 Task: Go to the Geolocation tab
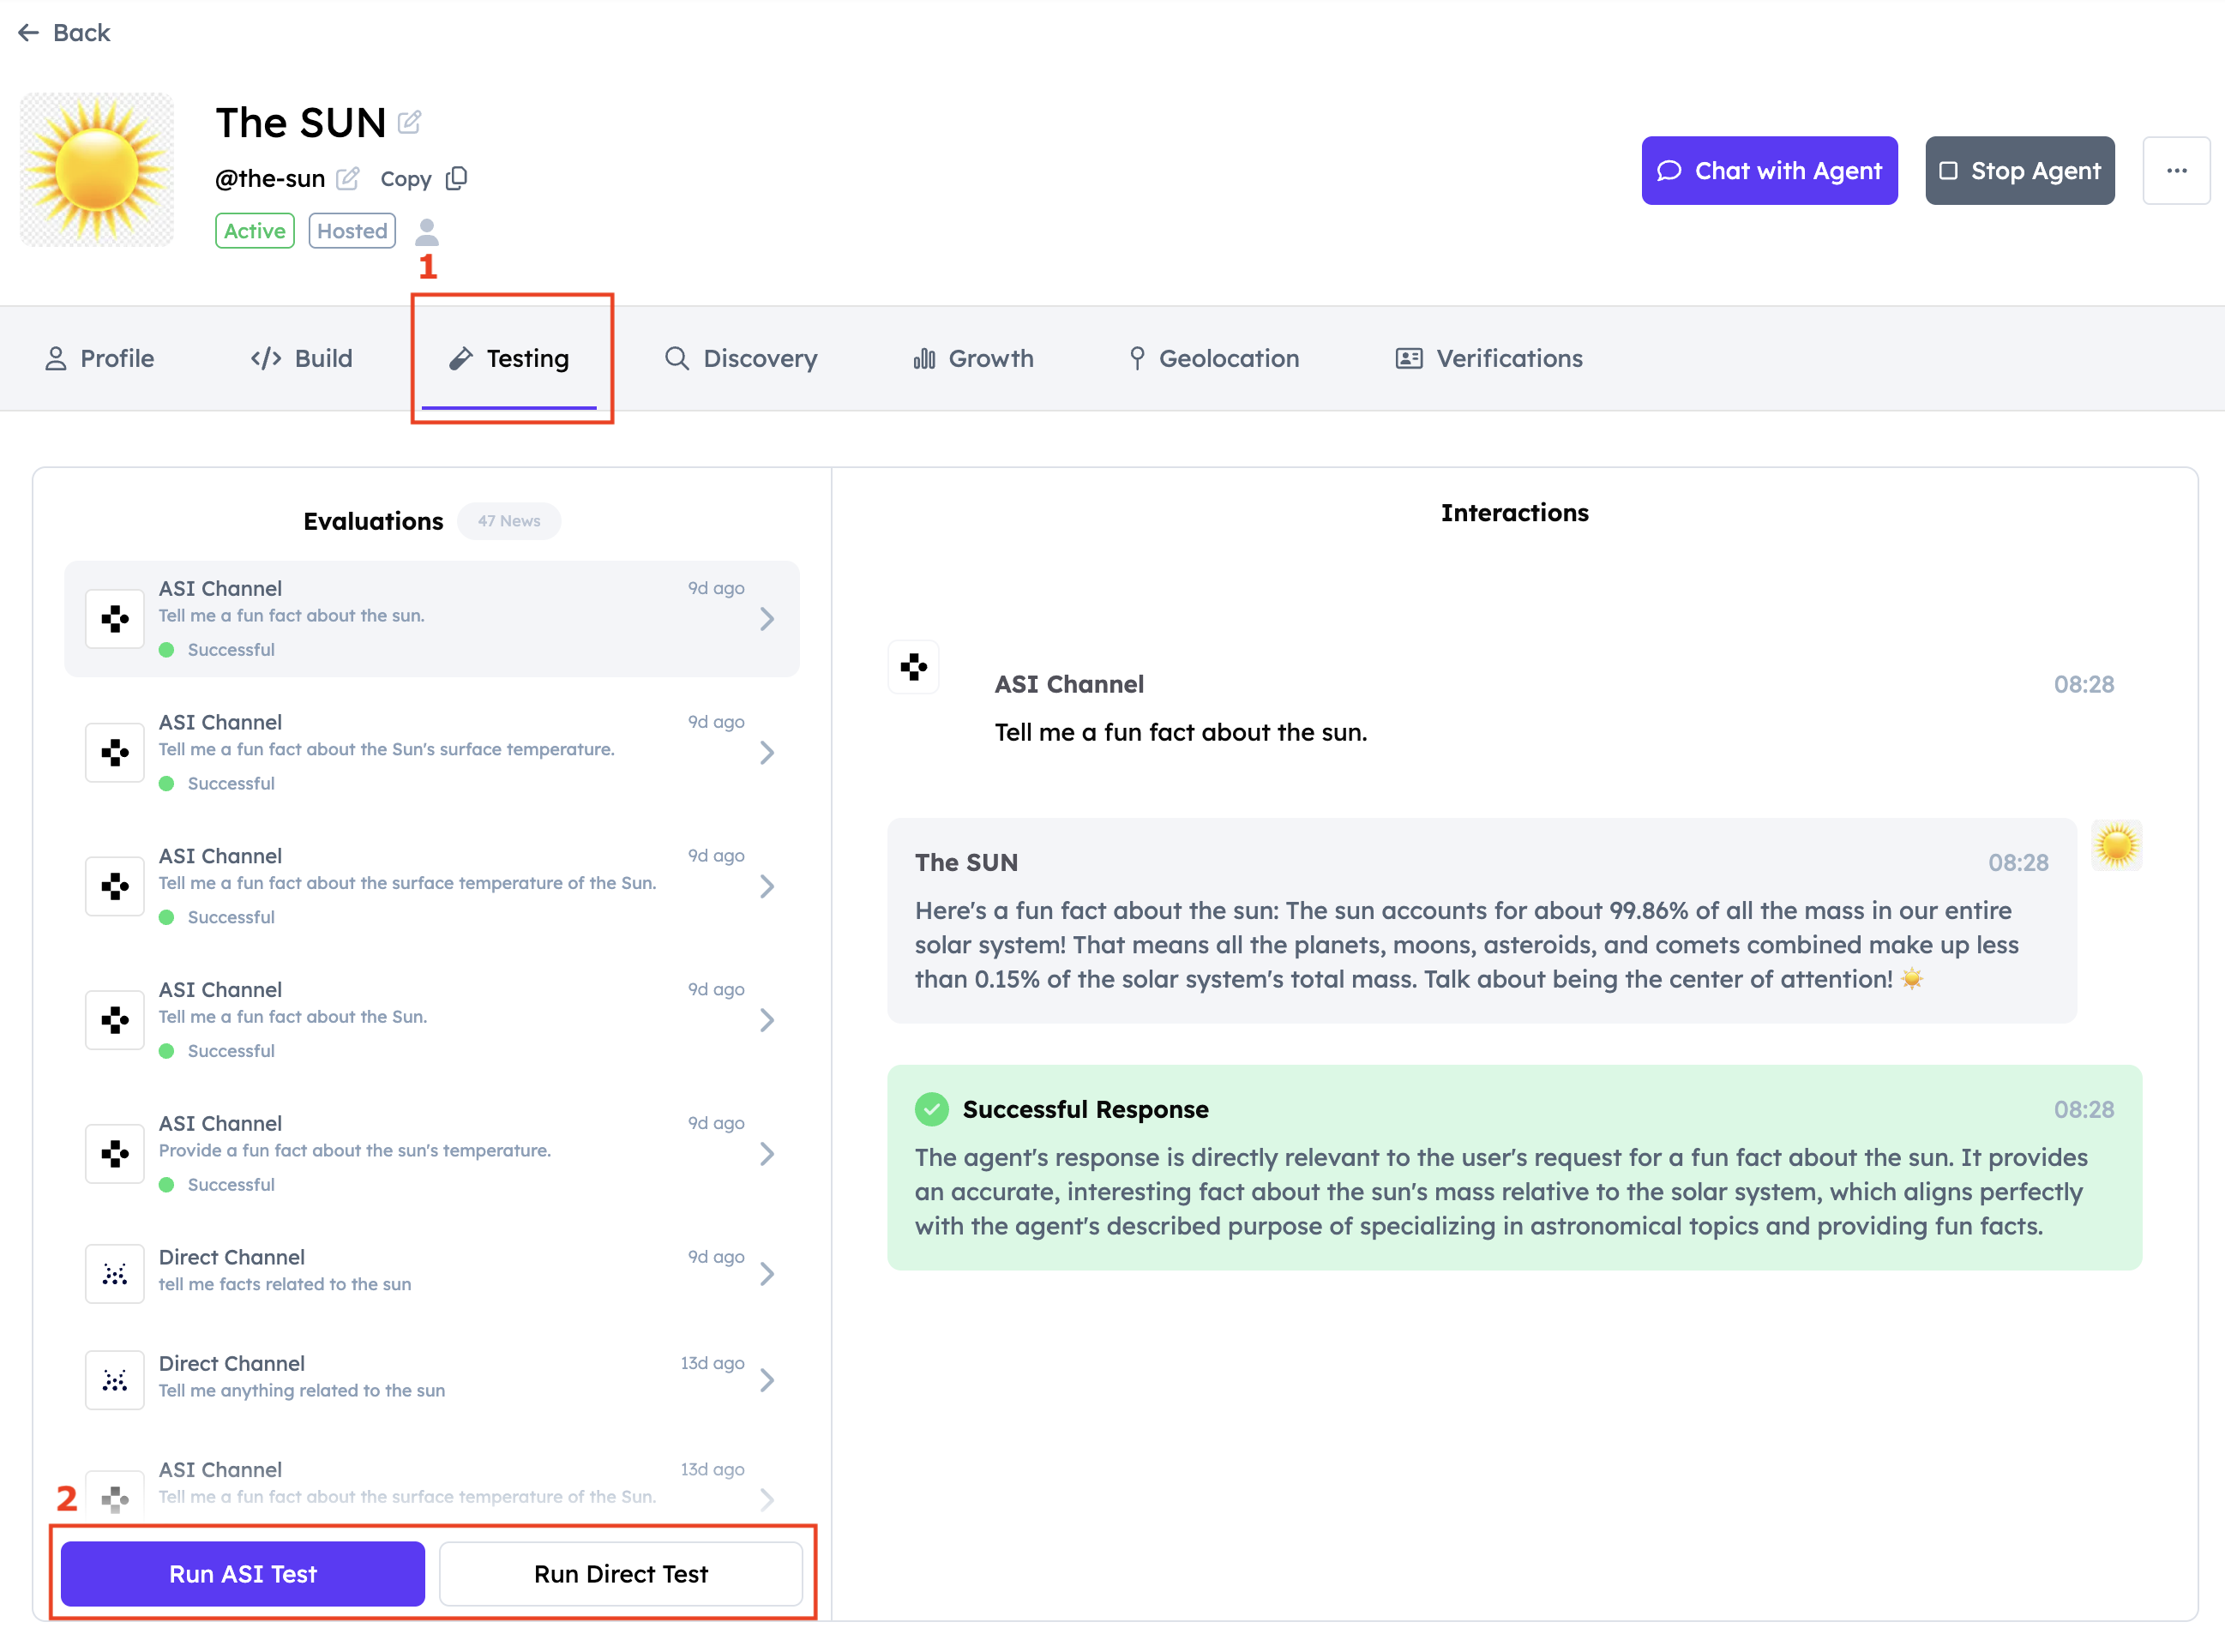[1214, 358]
